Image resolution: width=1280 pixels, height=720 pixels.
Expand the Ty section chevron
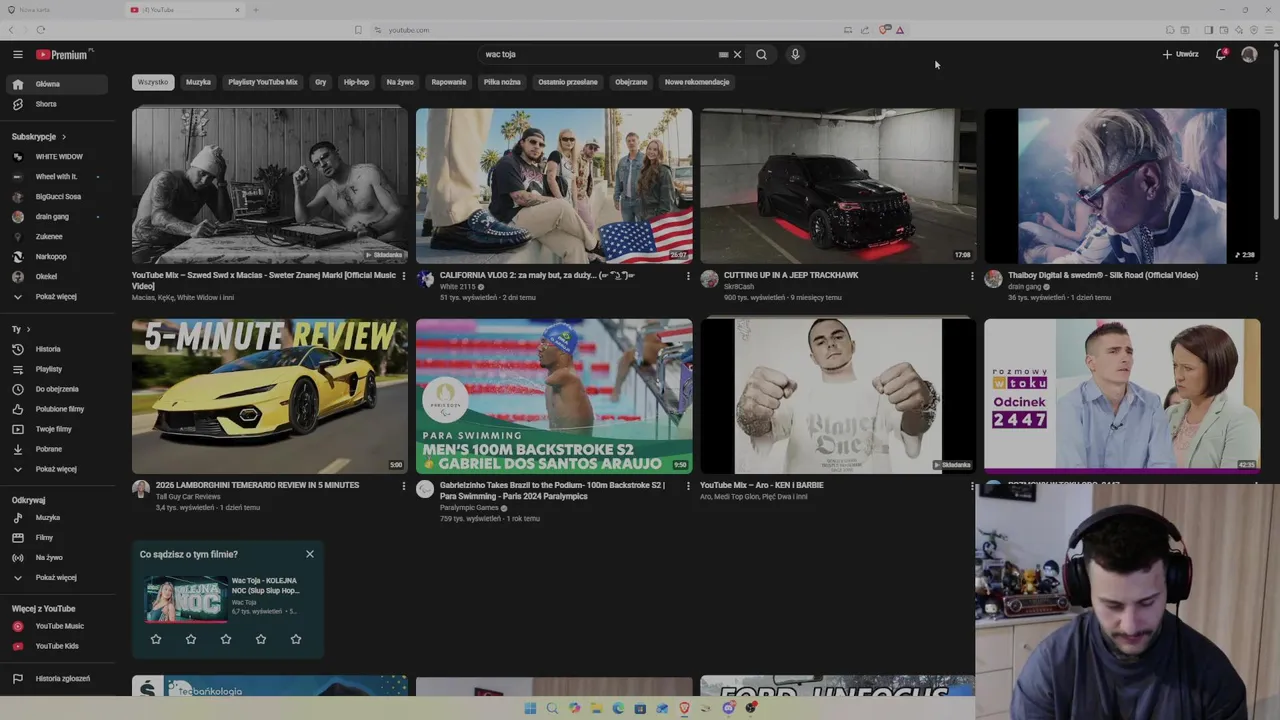point(28,329)
